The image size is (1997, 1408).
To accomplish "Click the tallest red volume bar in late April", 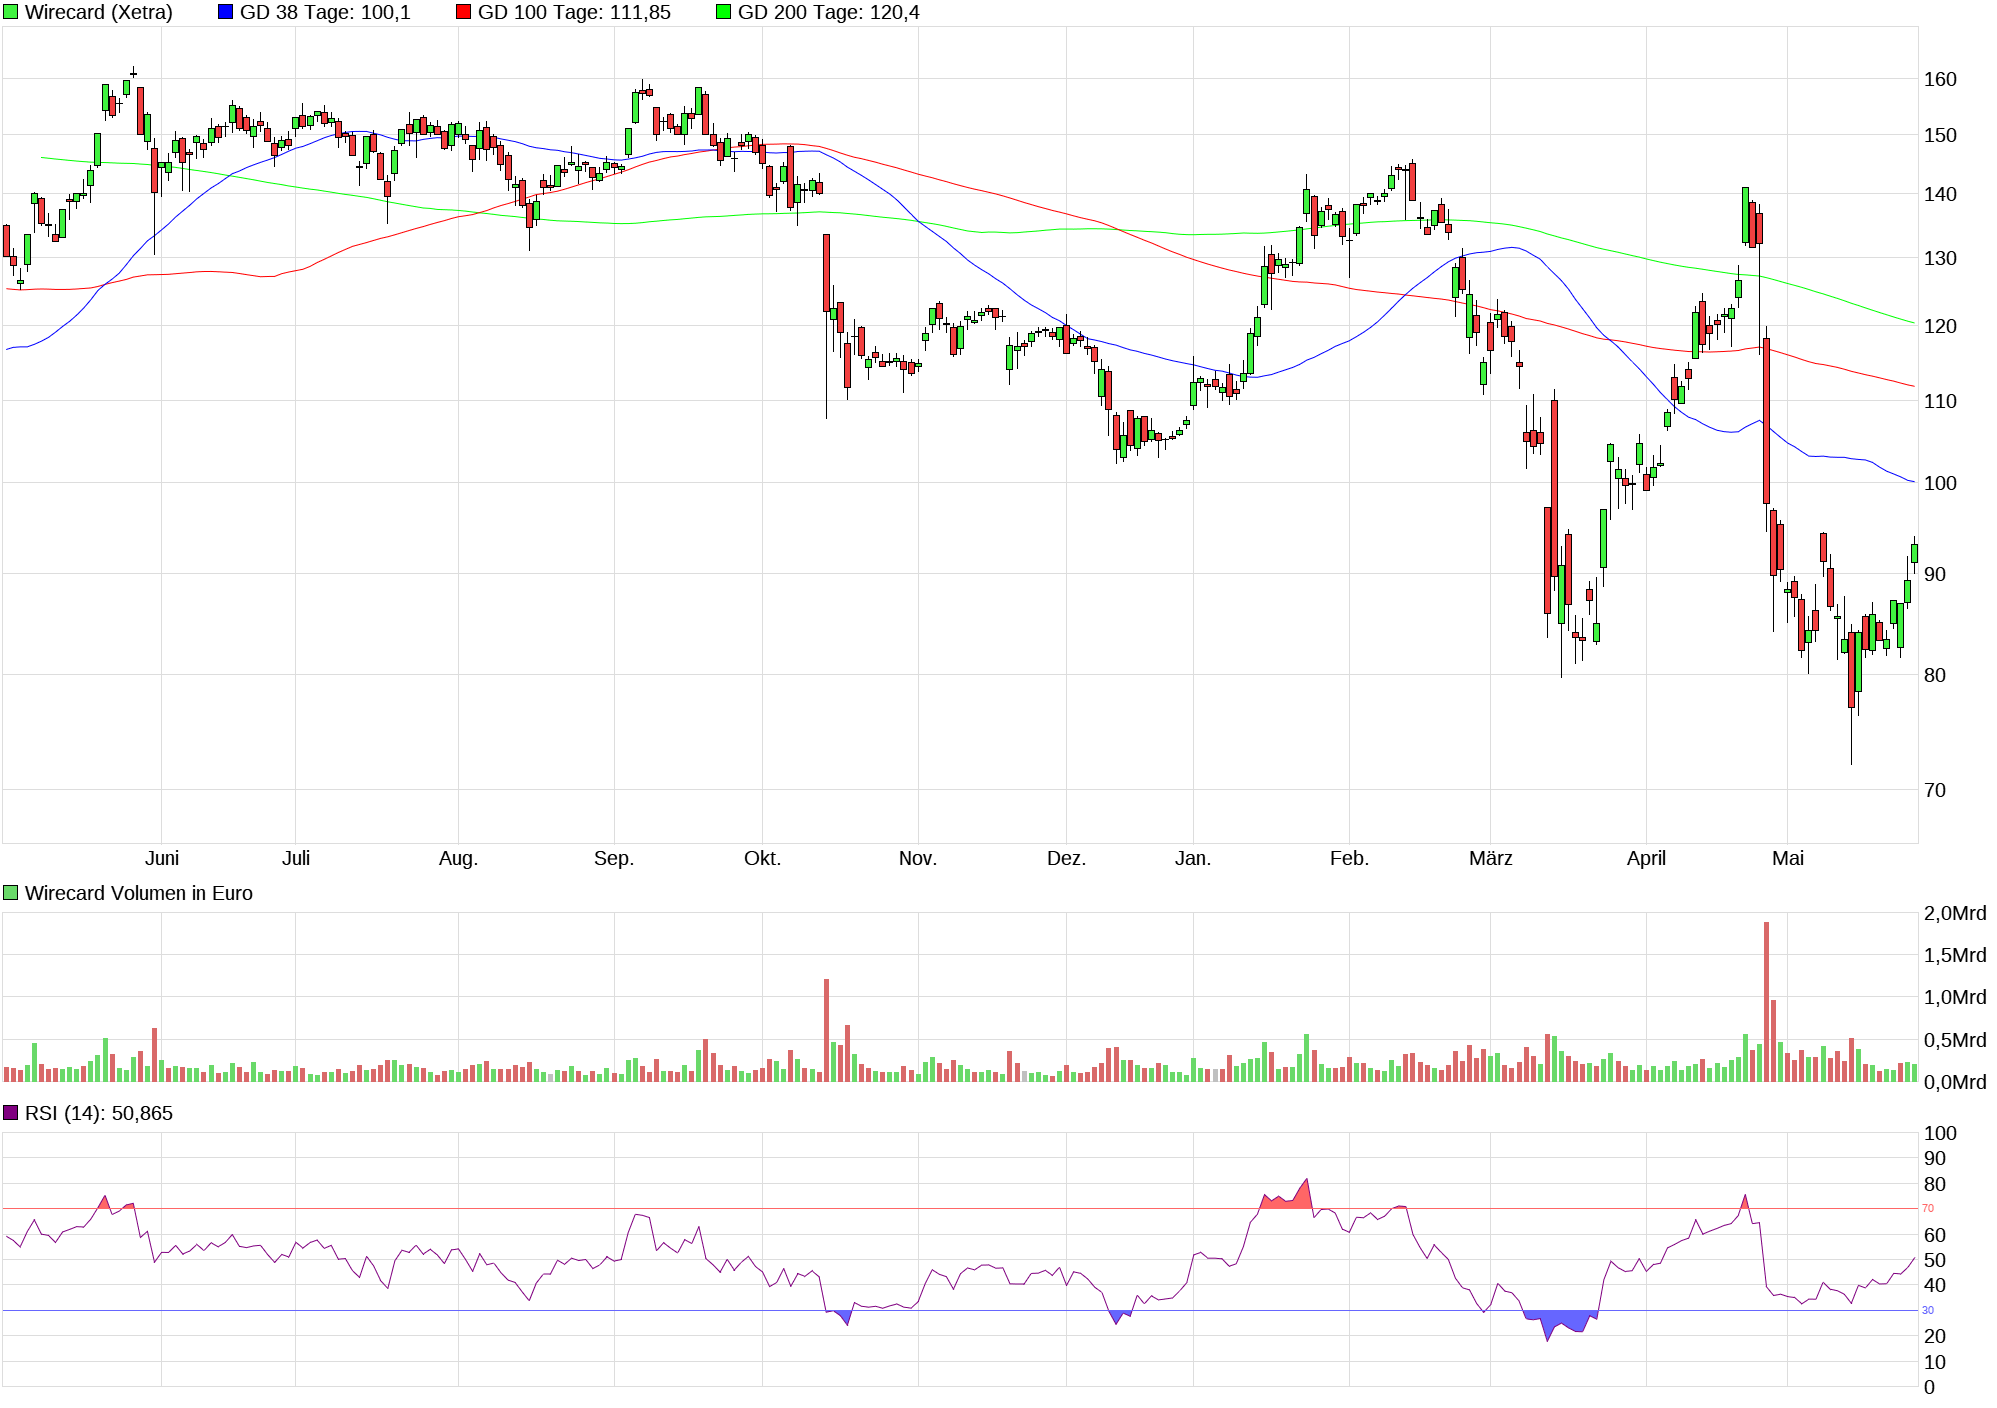I will tap(1766, 1000).
